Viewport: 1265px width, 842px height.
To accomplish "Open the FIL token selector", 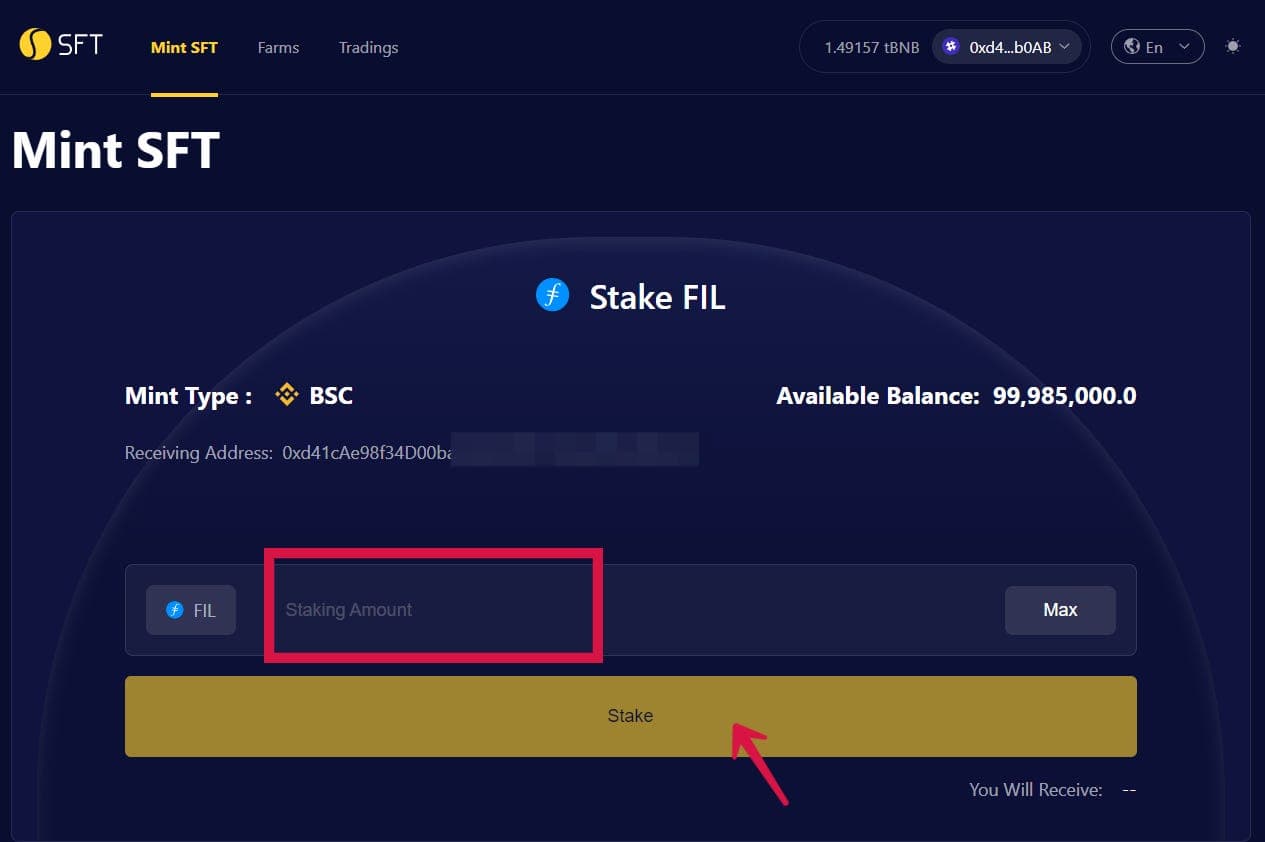I will point(191,610).
